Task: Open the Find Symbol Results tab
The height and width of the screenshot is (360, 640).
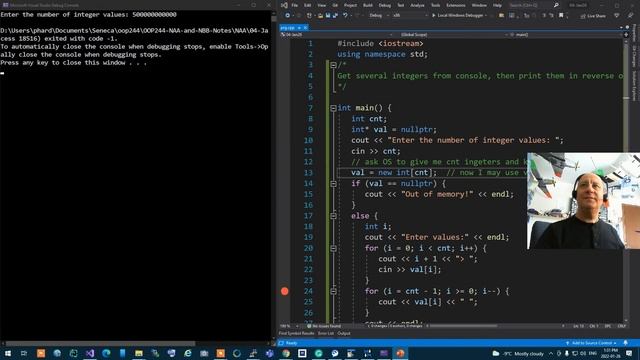Action: [x=296, y=333]
